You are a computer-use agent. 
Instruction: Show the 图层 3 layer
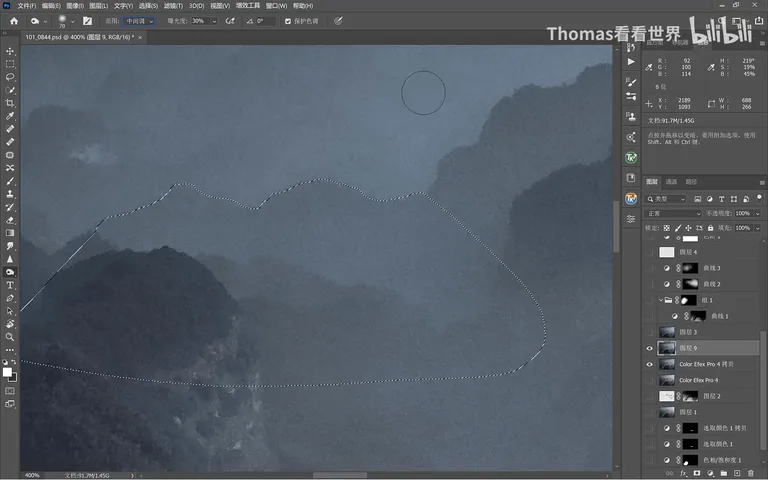point(650,332)
